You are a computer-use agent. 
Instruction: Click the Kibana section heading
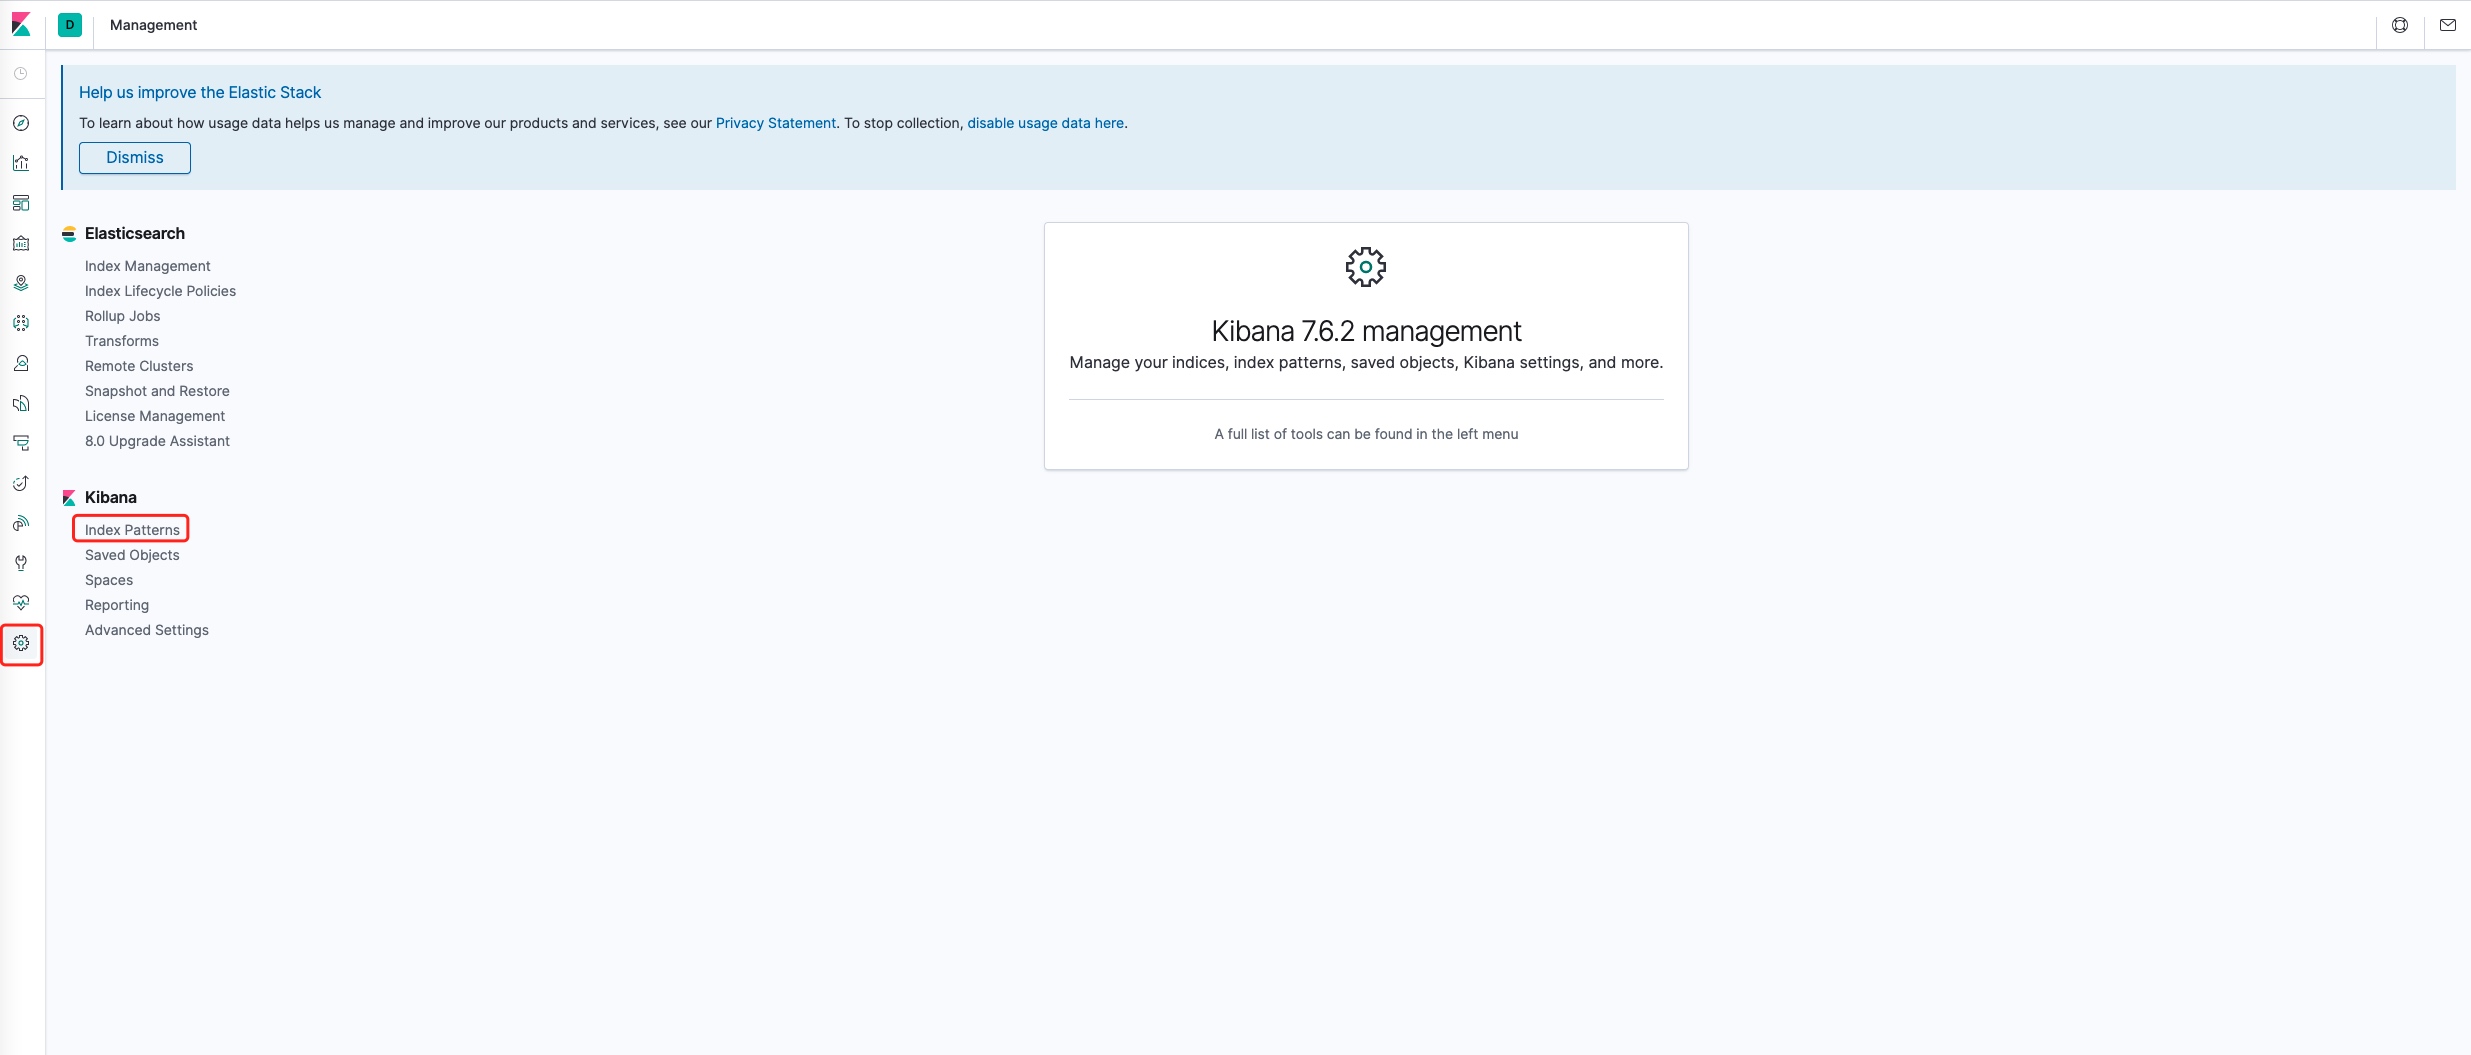[111, 497]
